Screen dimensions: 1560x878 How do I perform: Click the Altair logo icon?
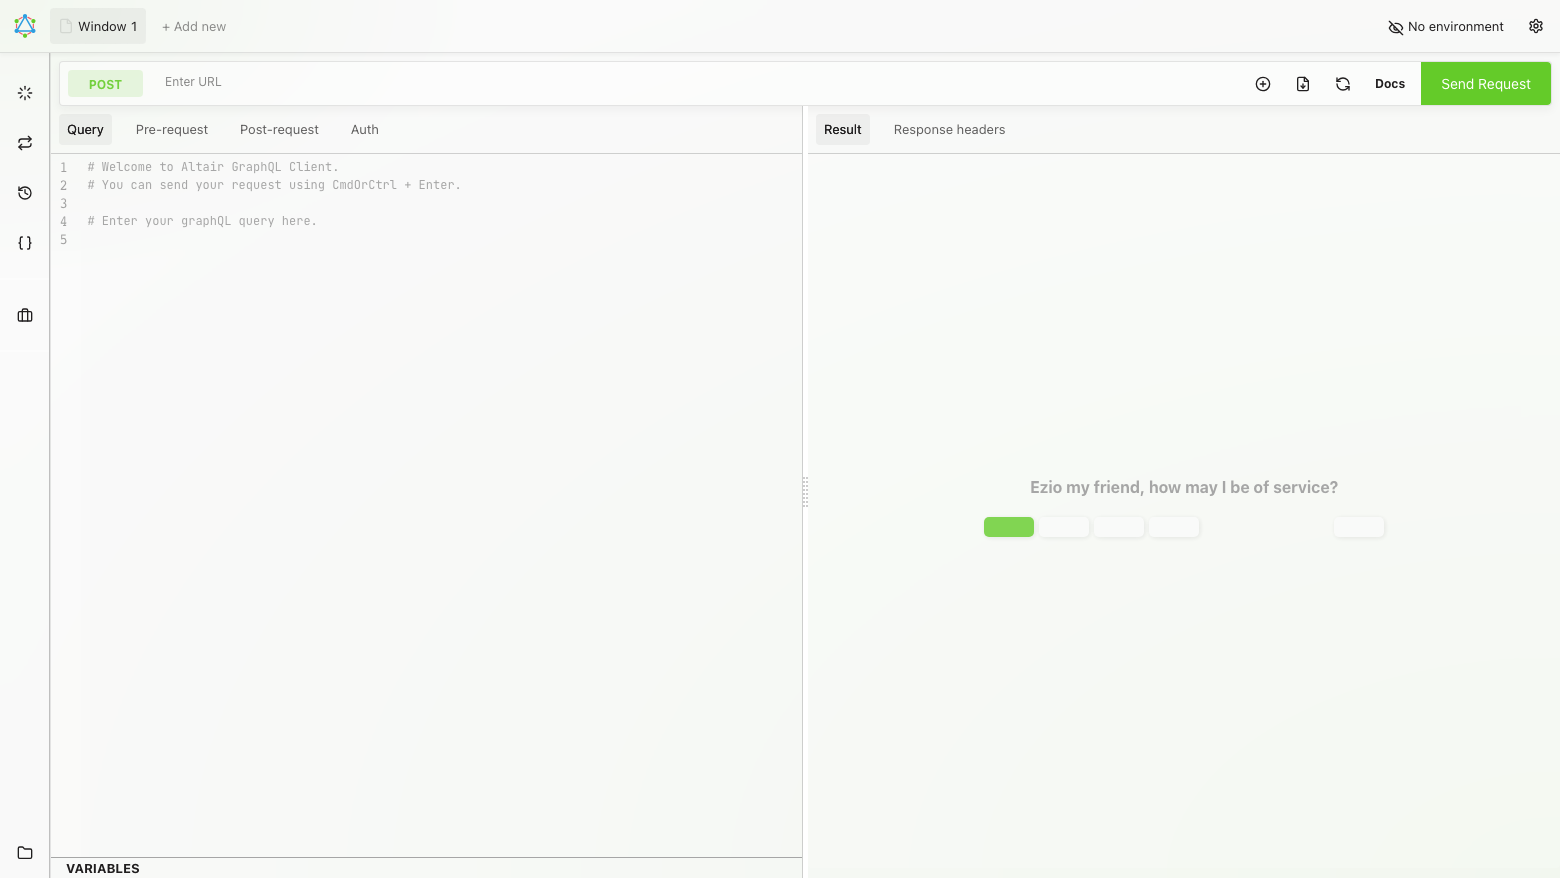click(x=25, y=26)
